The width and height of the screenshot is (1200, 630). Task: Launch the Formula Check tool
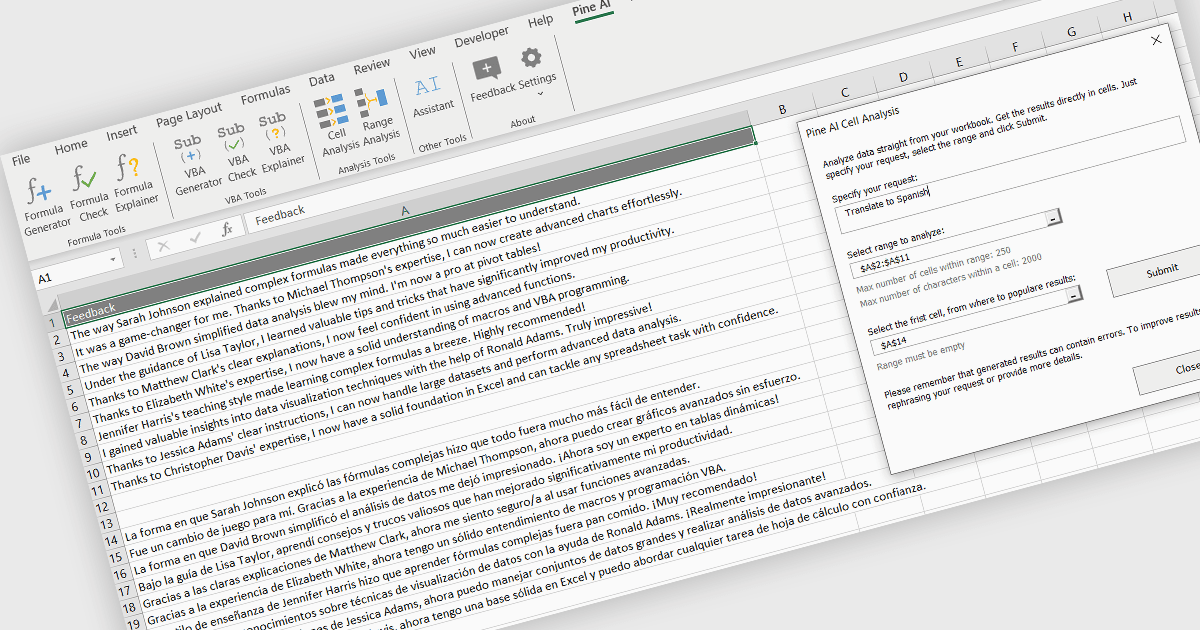tap(87, 192)
